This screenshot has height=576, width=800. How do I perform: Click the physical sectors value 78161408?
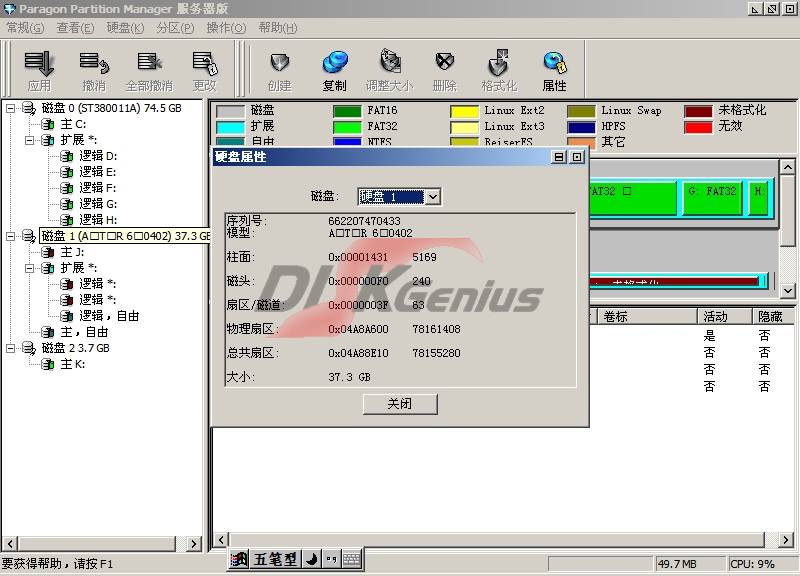(x=436, y=329)
